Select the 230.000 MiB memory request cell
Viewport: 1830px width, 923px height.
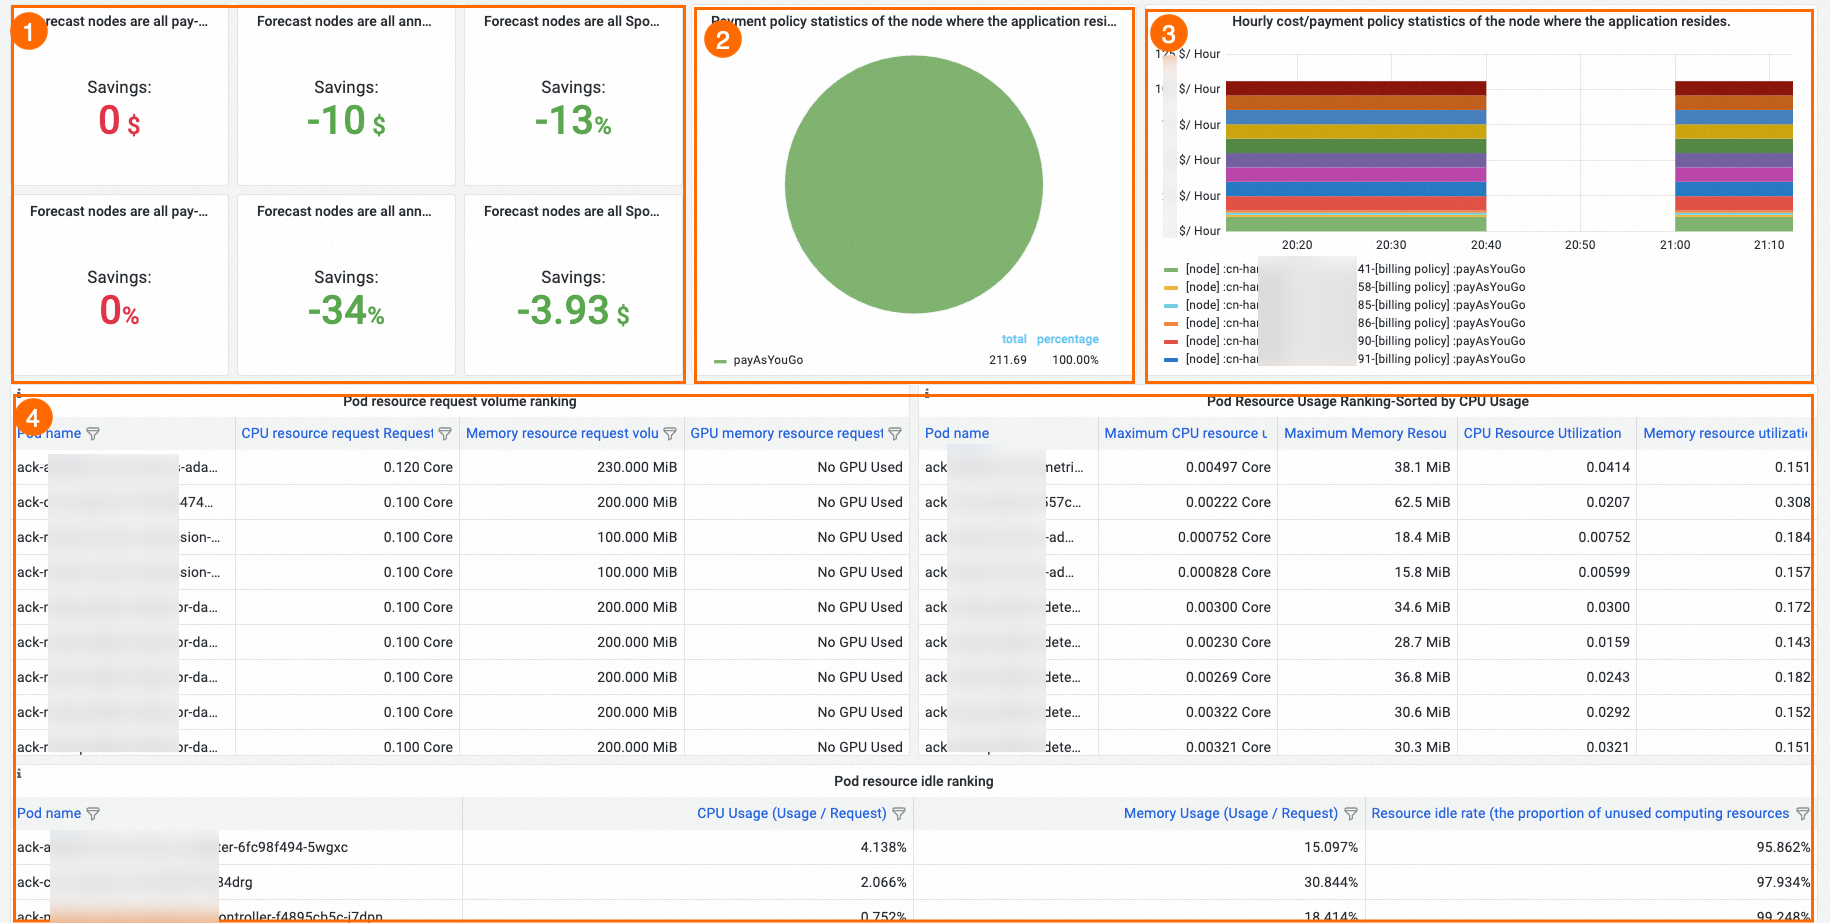coord(572,467)
